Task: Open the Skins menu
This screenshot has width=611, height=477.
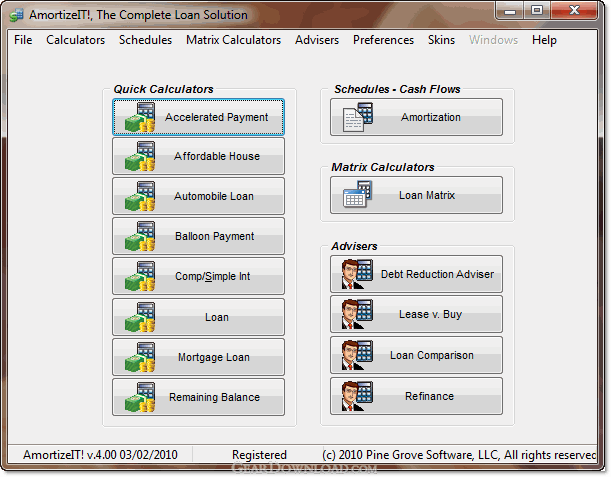Action: click(441, 40)
